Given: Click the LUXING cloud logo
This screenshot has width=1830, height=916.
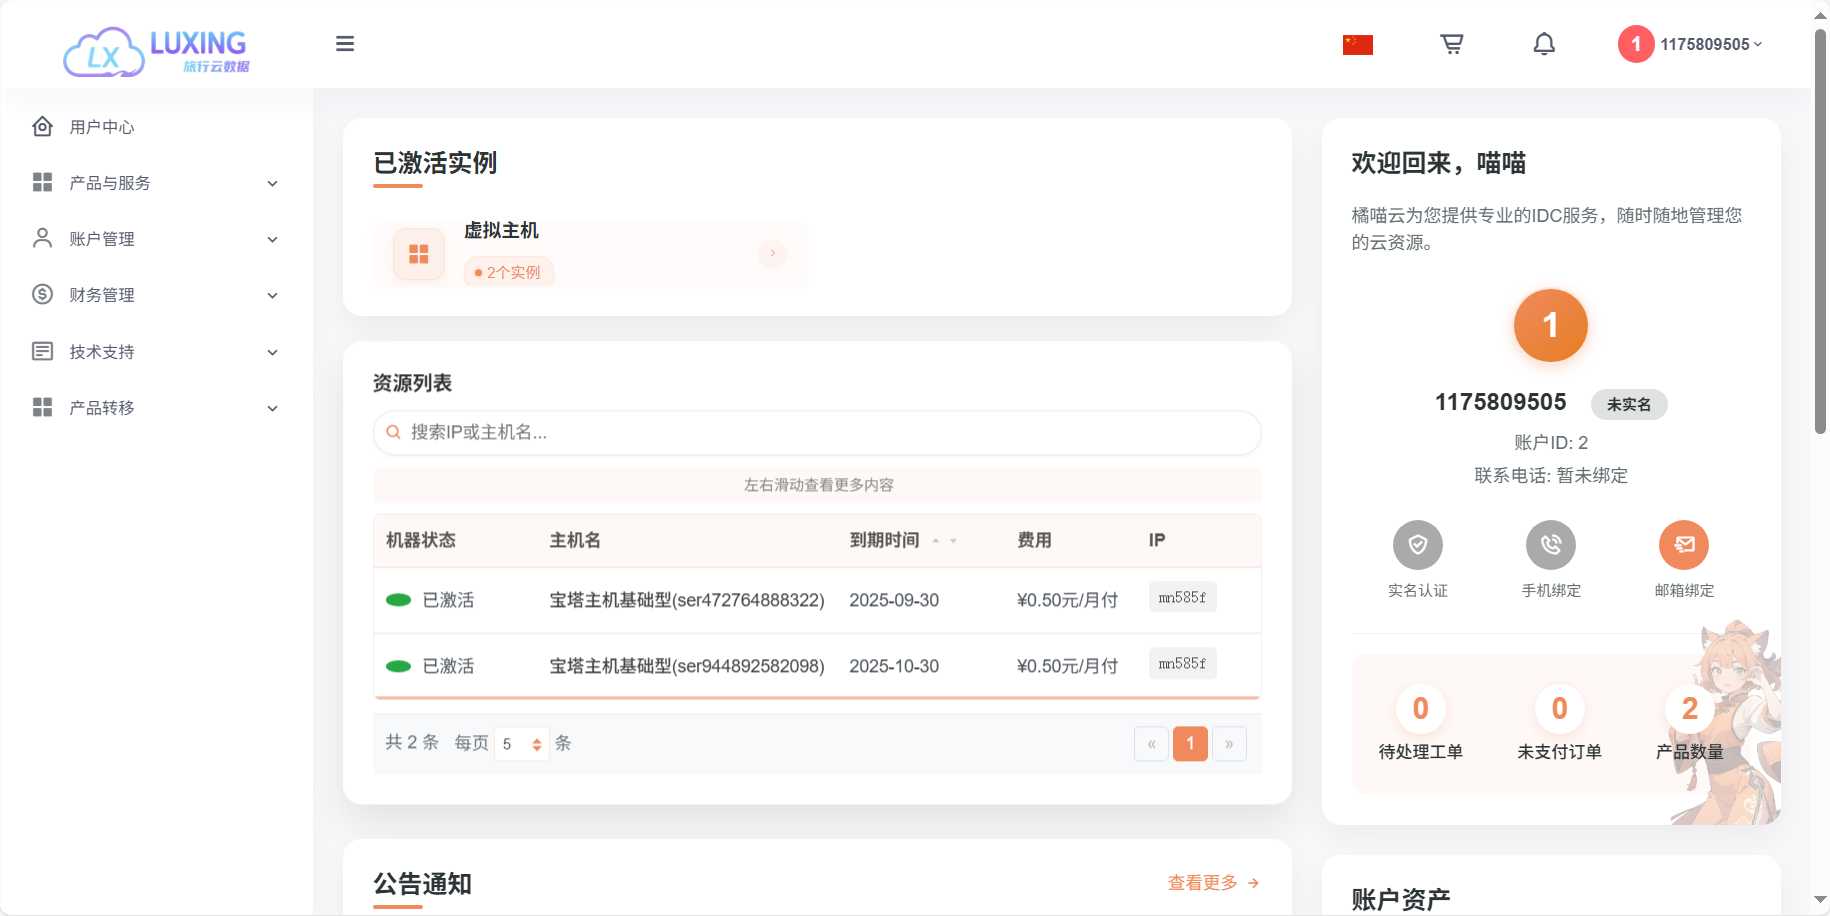Looking at the screenshot, I should 156,51.
